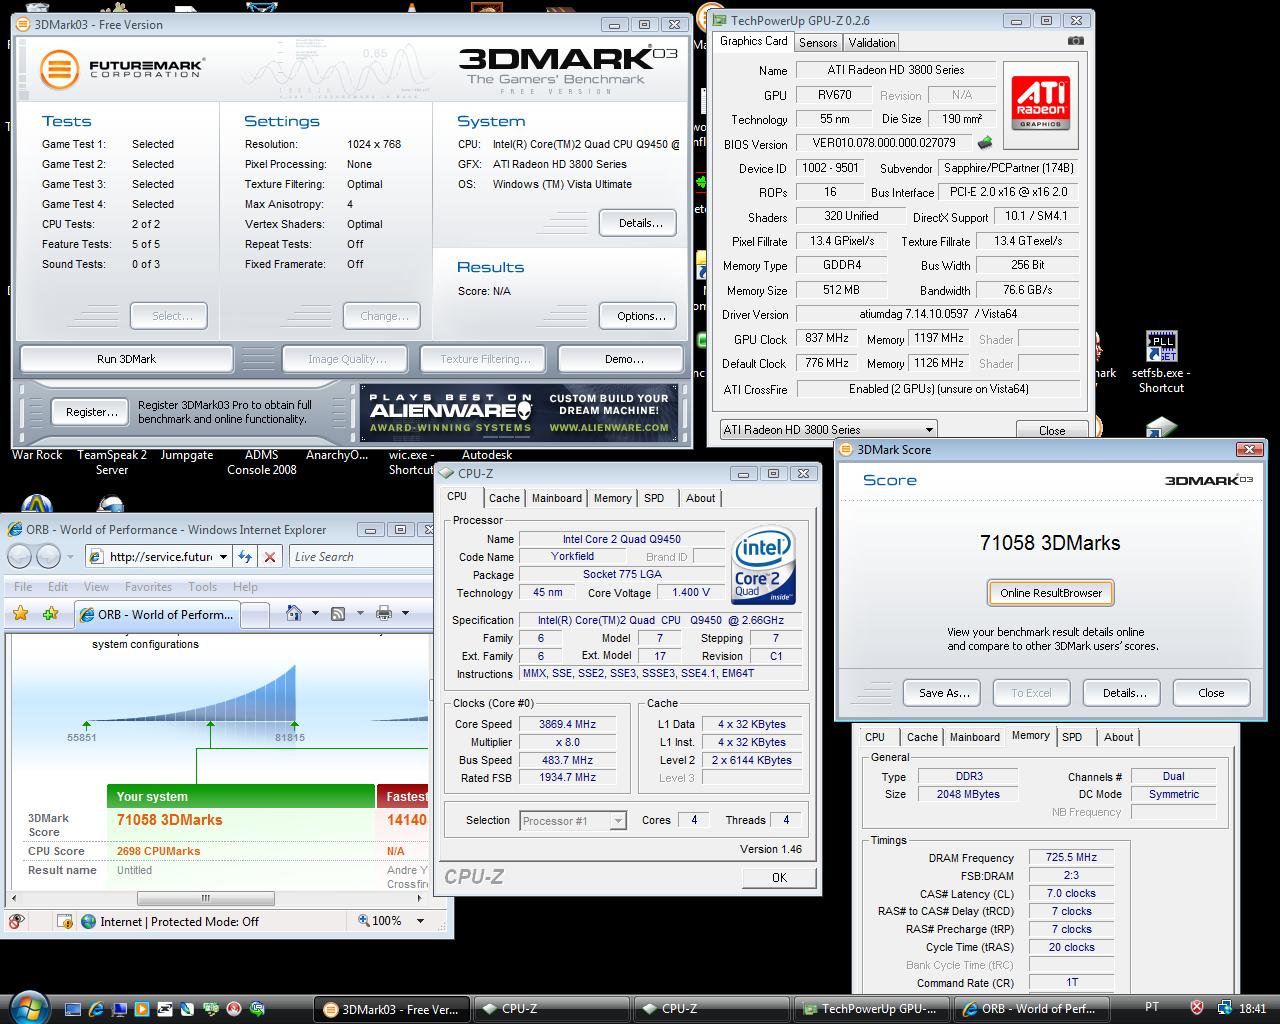Click the pop-up blocker icon in IE status bar

(64, 921)
